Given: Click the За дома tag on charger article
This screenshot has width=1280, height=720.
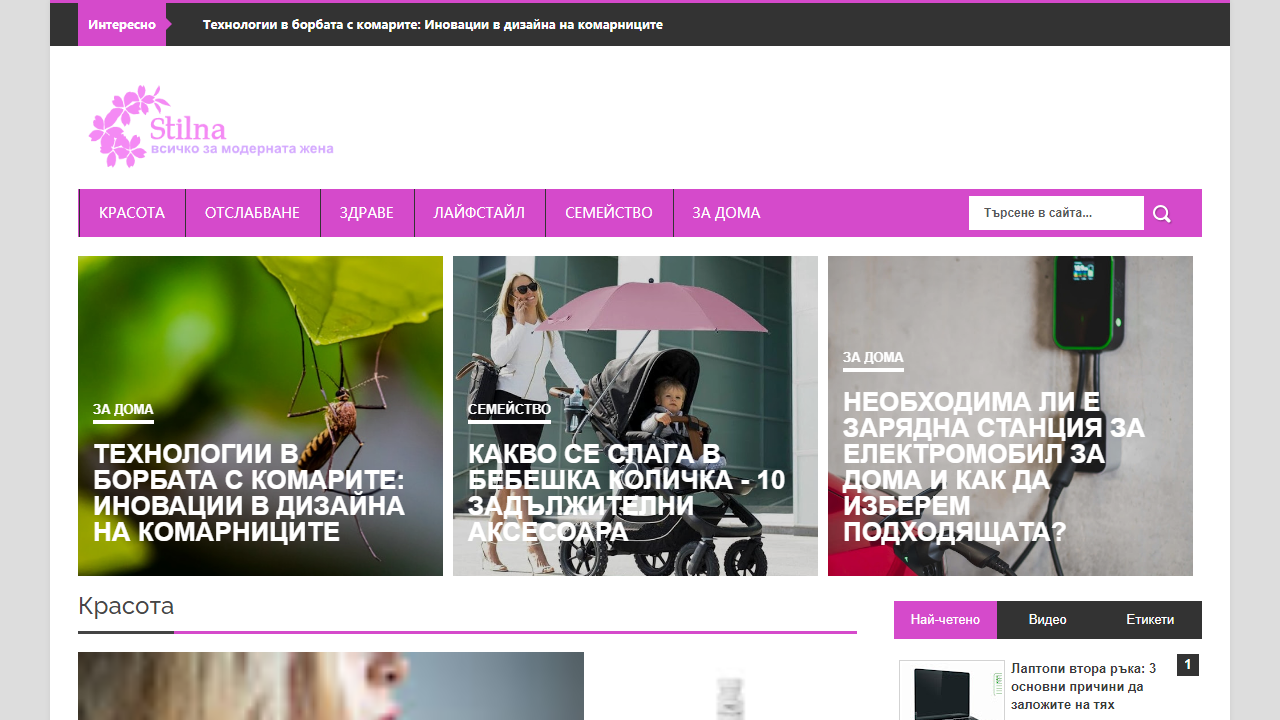Looking at the screenshot, I should click(x=872, y=357).
